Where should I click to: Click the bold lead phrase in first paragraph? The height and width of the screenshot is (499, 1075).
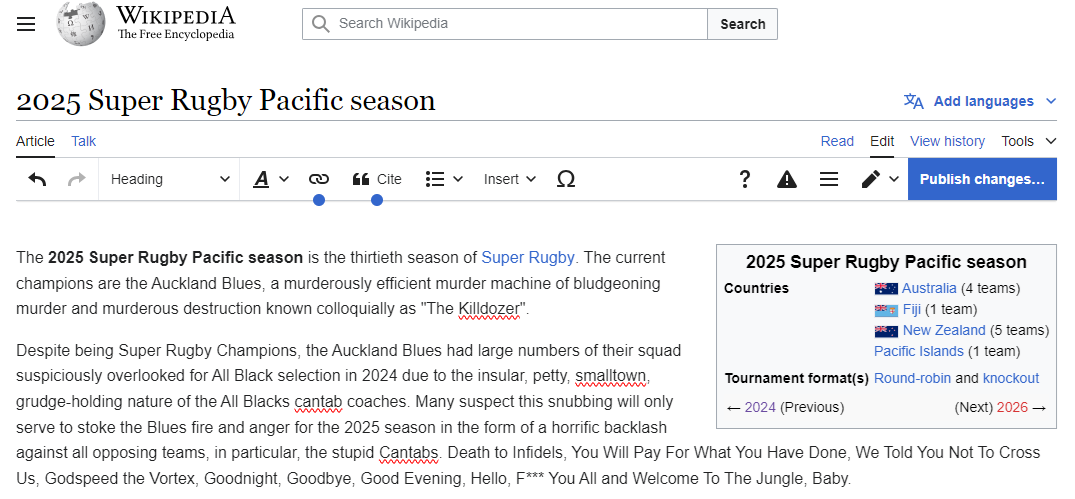(x=176, y=258)
